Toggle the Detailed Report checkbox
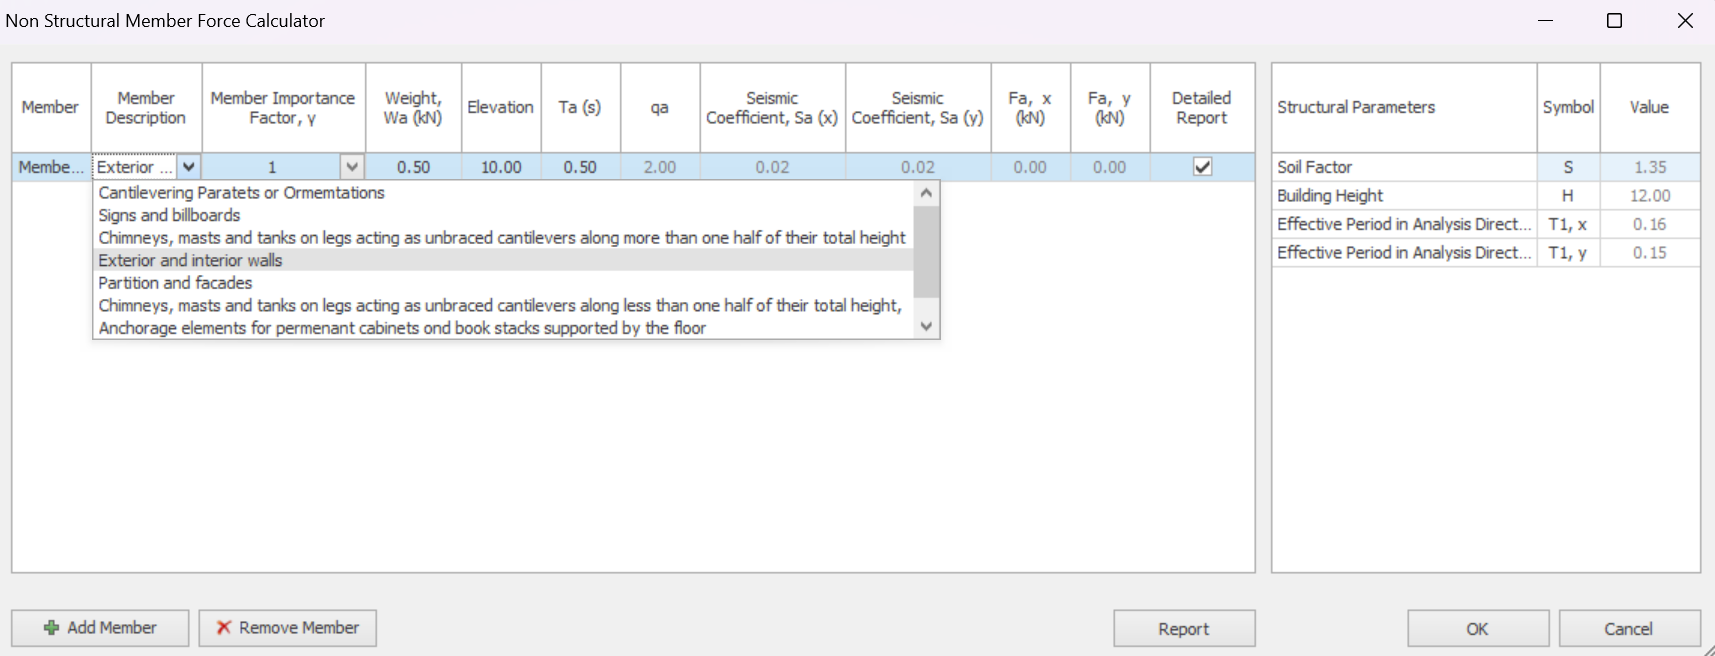Viewport: 1715px width, 656px height. [x=1202, y=167]
